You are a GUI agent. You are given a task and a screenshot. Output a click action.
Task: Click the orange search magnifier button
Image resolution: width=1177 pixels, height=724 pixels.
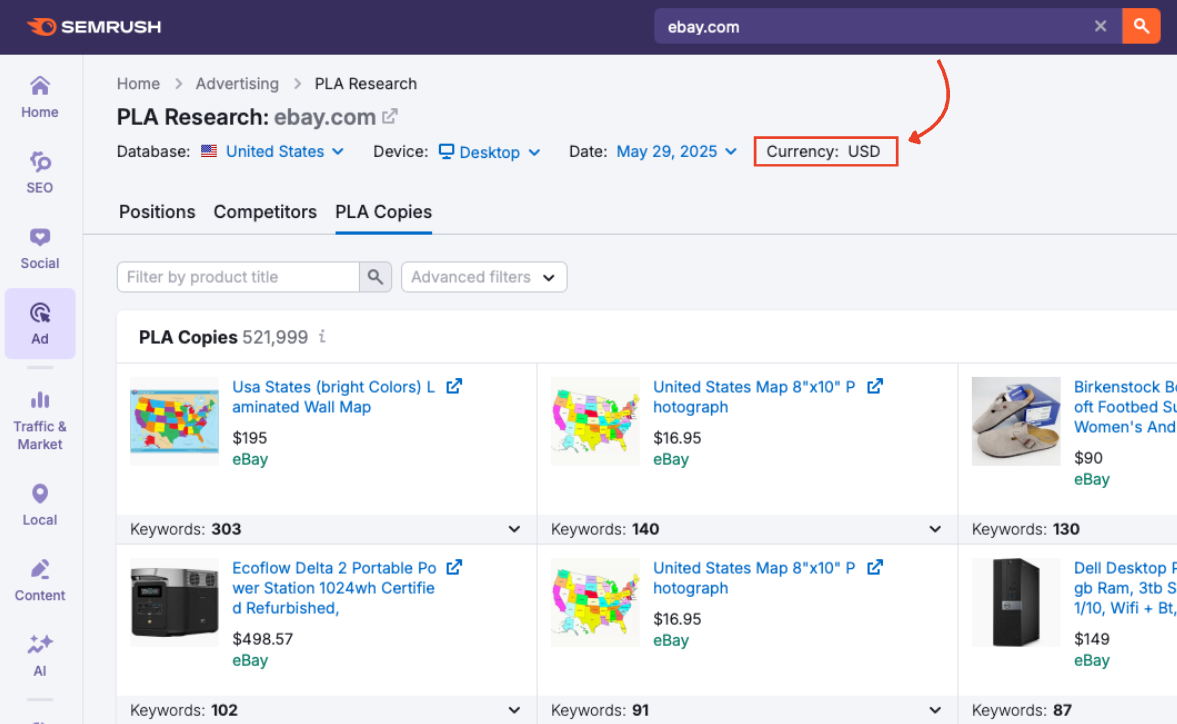point(1141,26)
